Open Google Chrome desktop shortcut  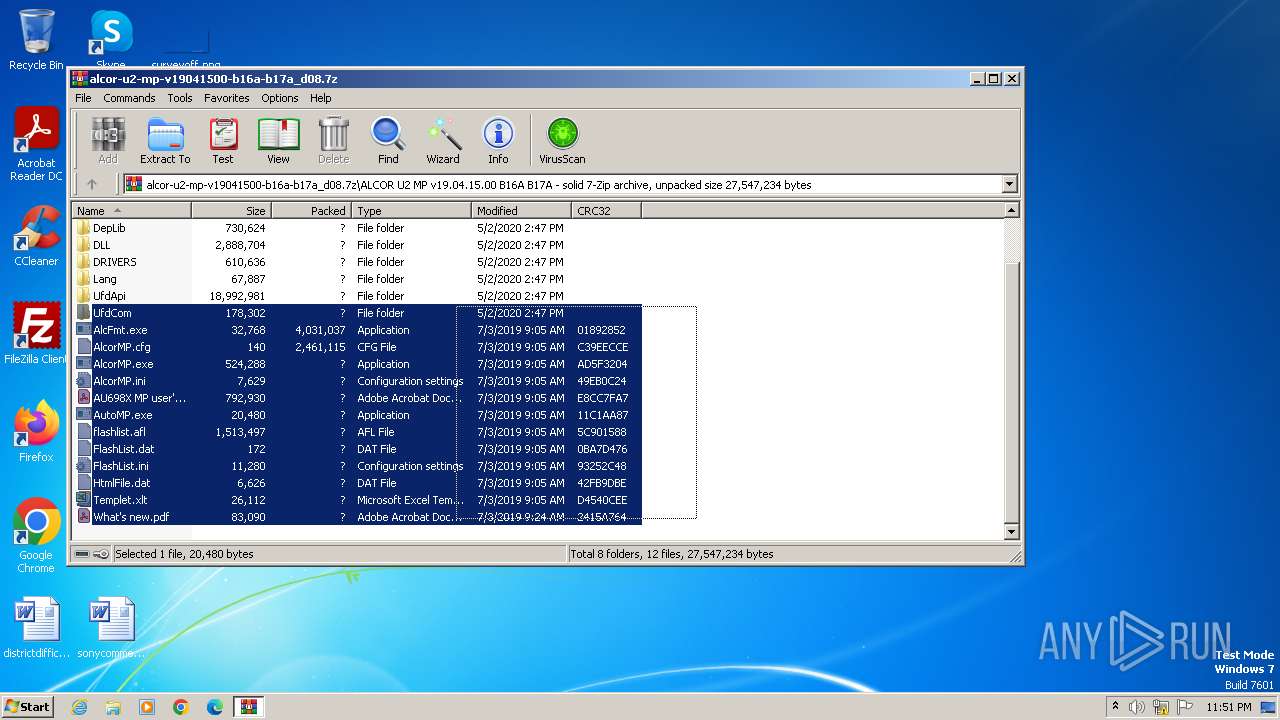click(x=36, y=537)
